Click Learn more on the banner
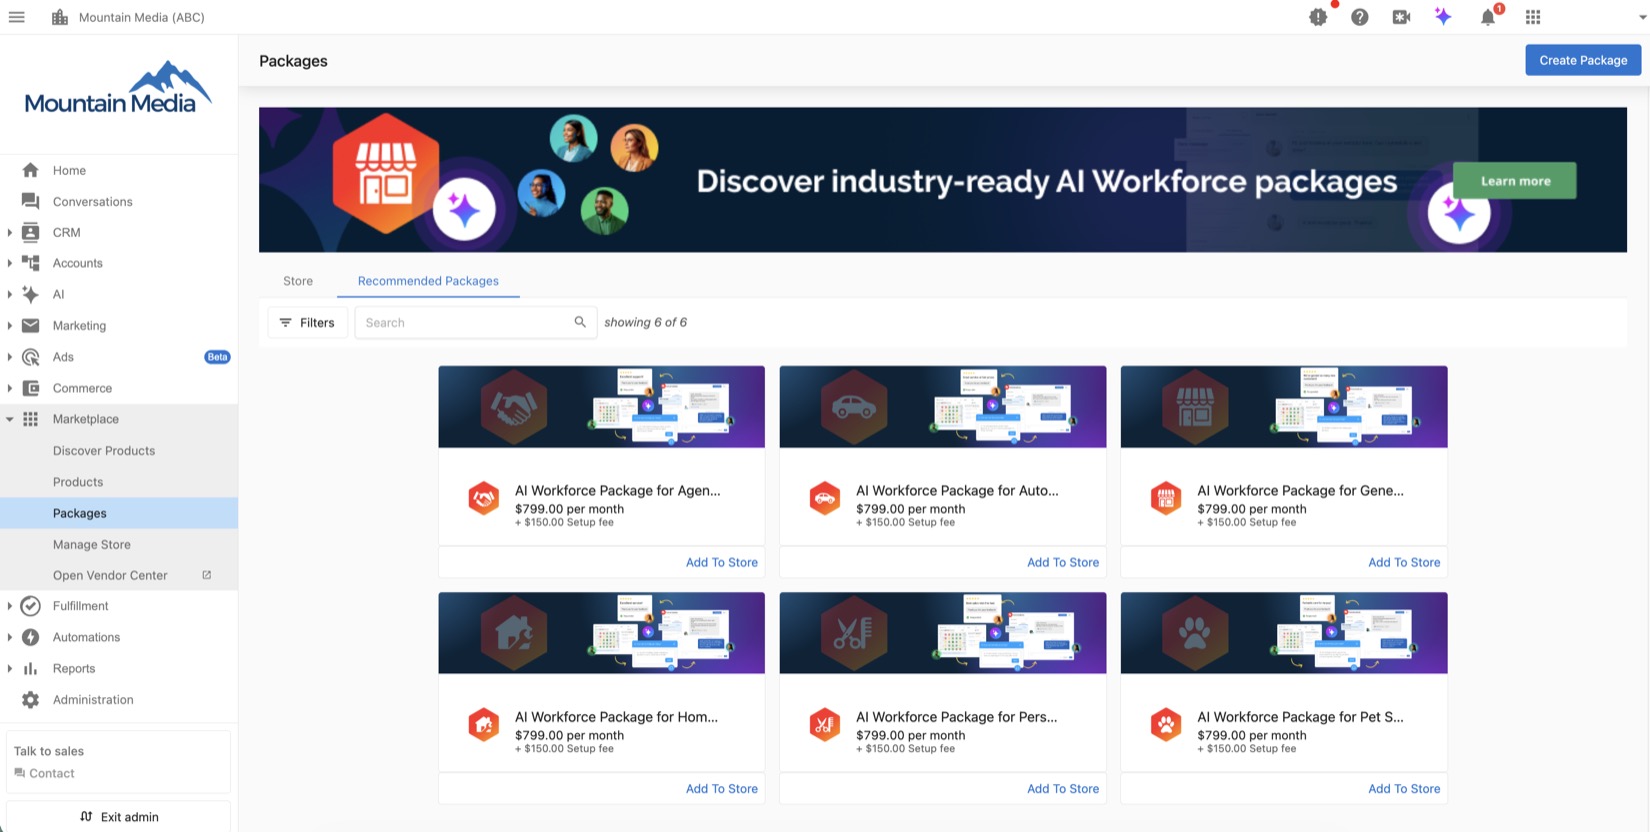The height and width of the screenshot is (832, 1650). point(1515,181)
